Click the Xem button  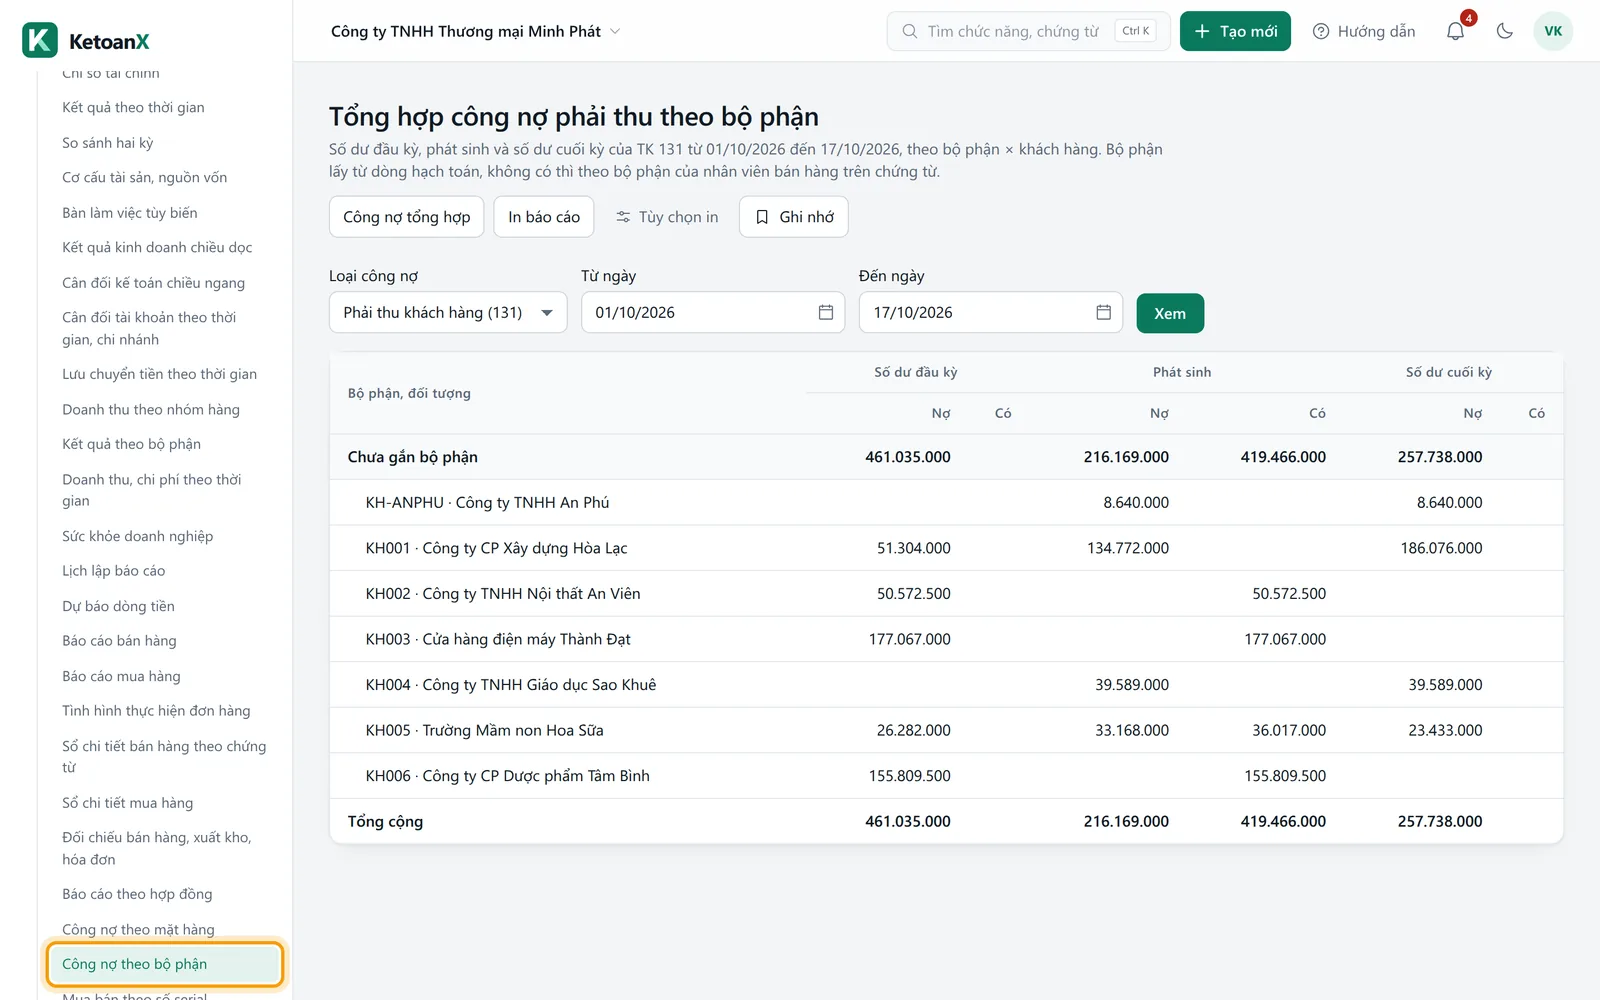tap(1170, 313)
